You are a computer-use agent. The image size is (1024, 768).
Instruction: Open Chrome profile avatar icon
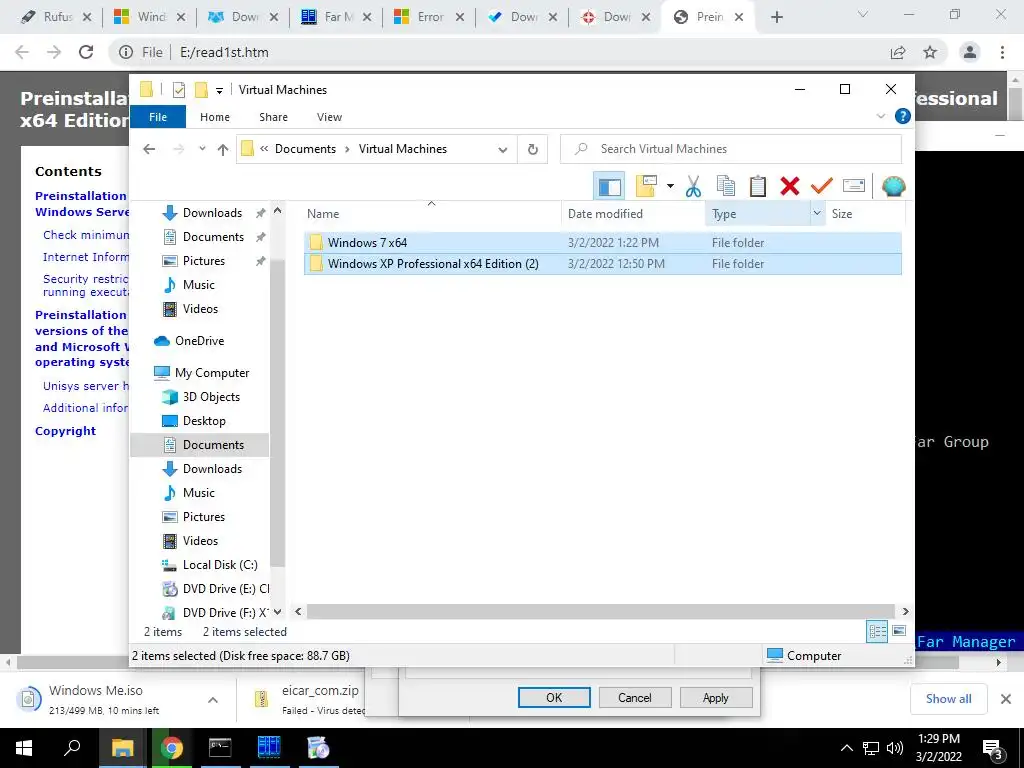pyautogui.click(x=970, y=52)
